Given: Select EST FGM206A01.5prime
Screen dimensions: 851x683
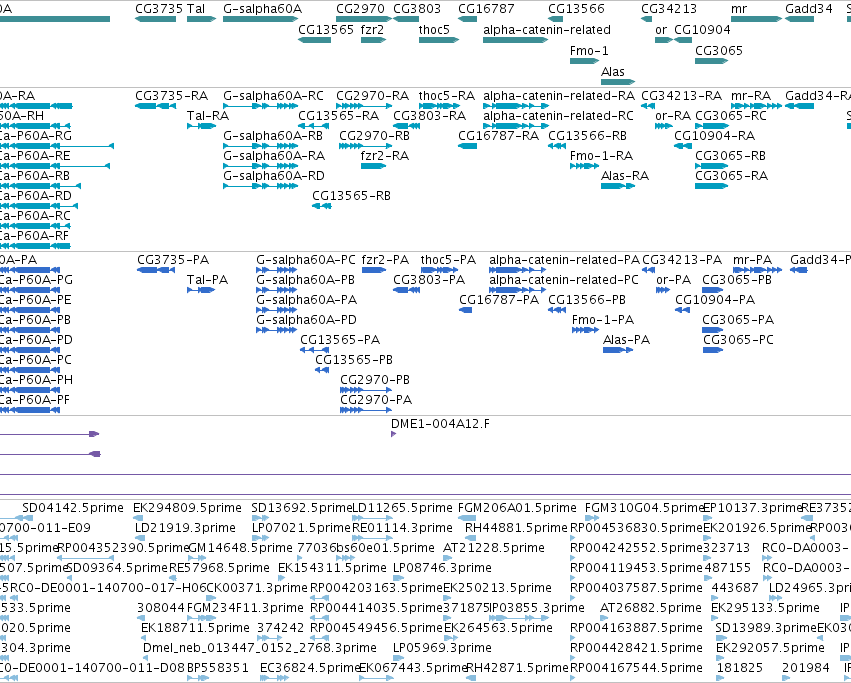Looking at the screenshot, I should tap(517, 508).
